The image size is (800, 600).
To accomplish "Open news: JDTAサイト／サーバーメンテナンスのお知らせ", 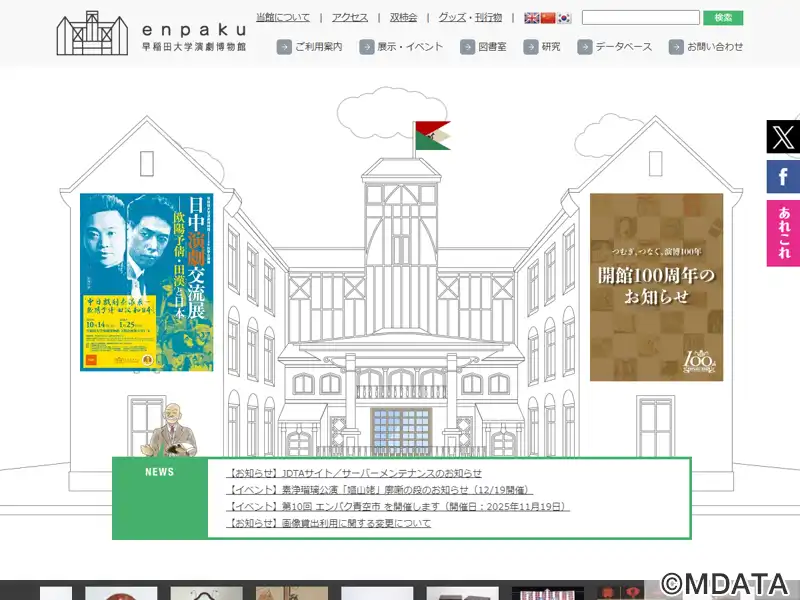I will point(354,473).
